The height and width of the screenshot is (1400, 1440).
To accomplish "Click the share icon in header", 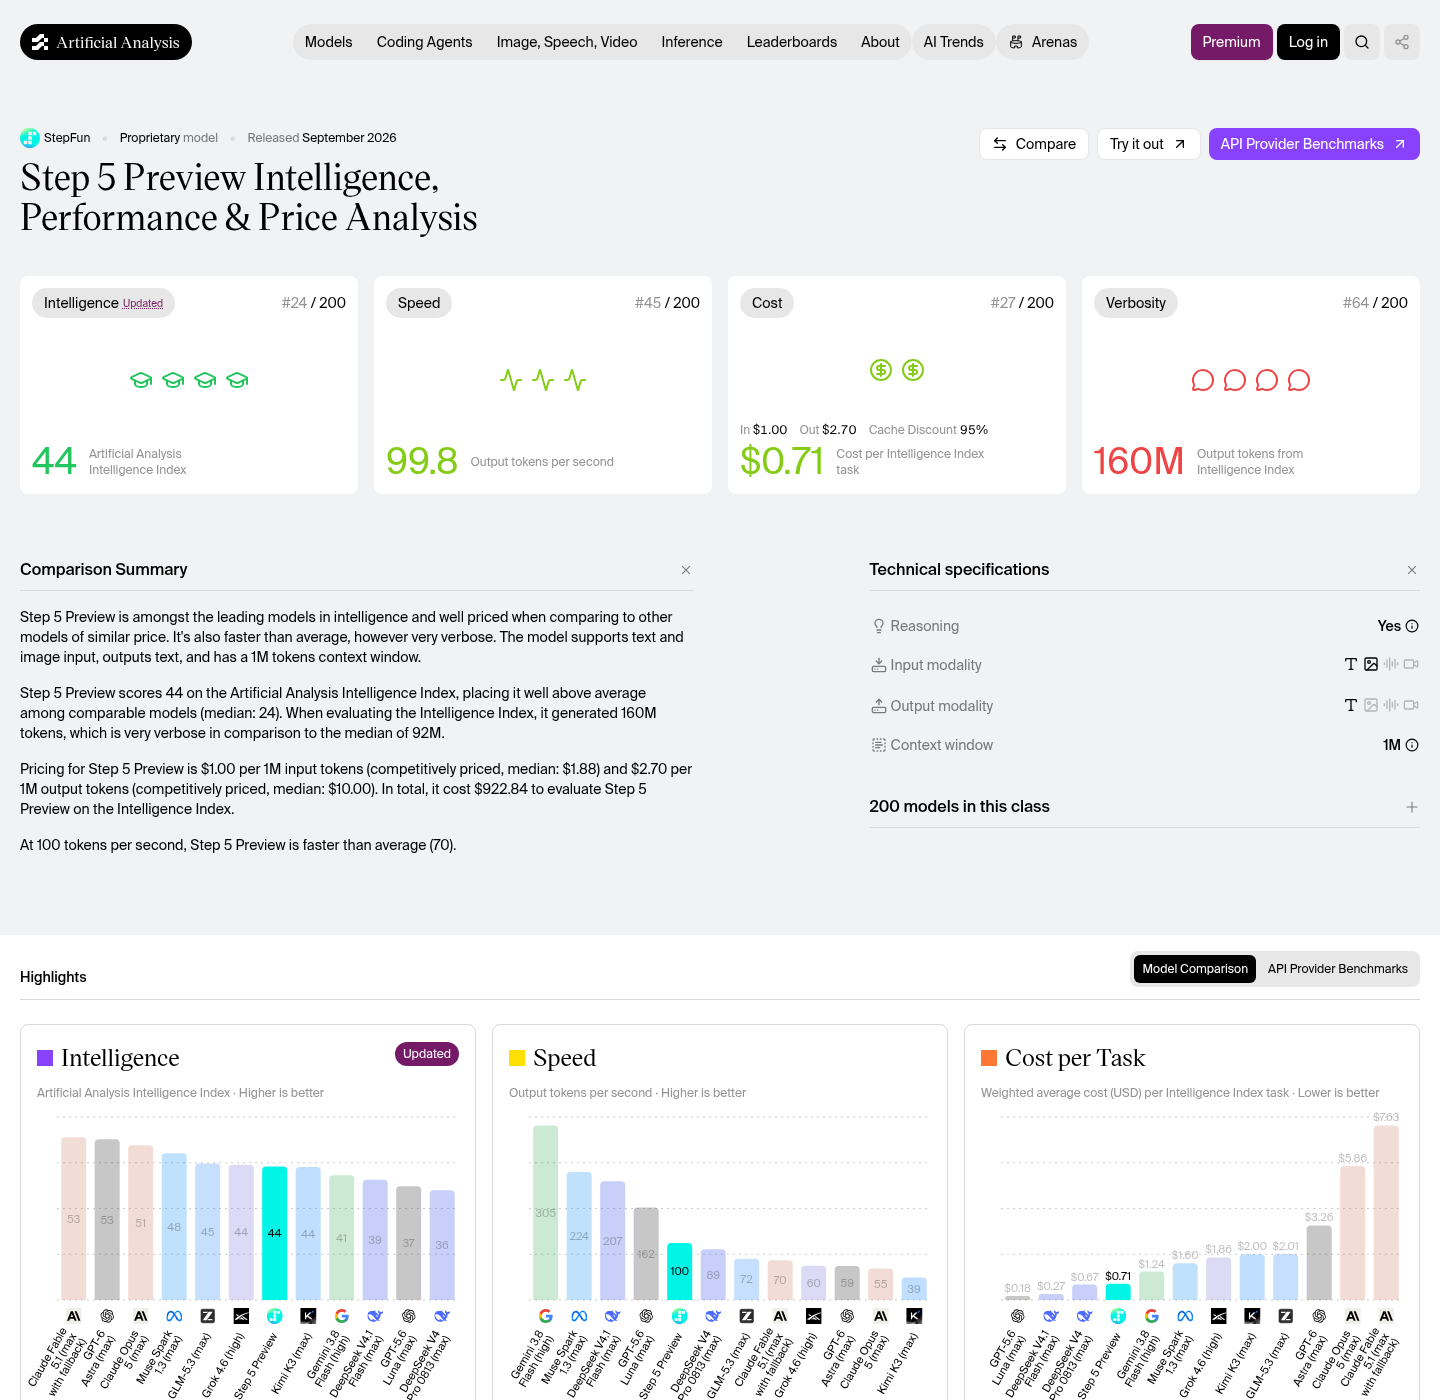I will pos(1402,42).
